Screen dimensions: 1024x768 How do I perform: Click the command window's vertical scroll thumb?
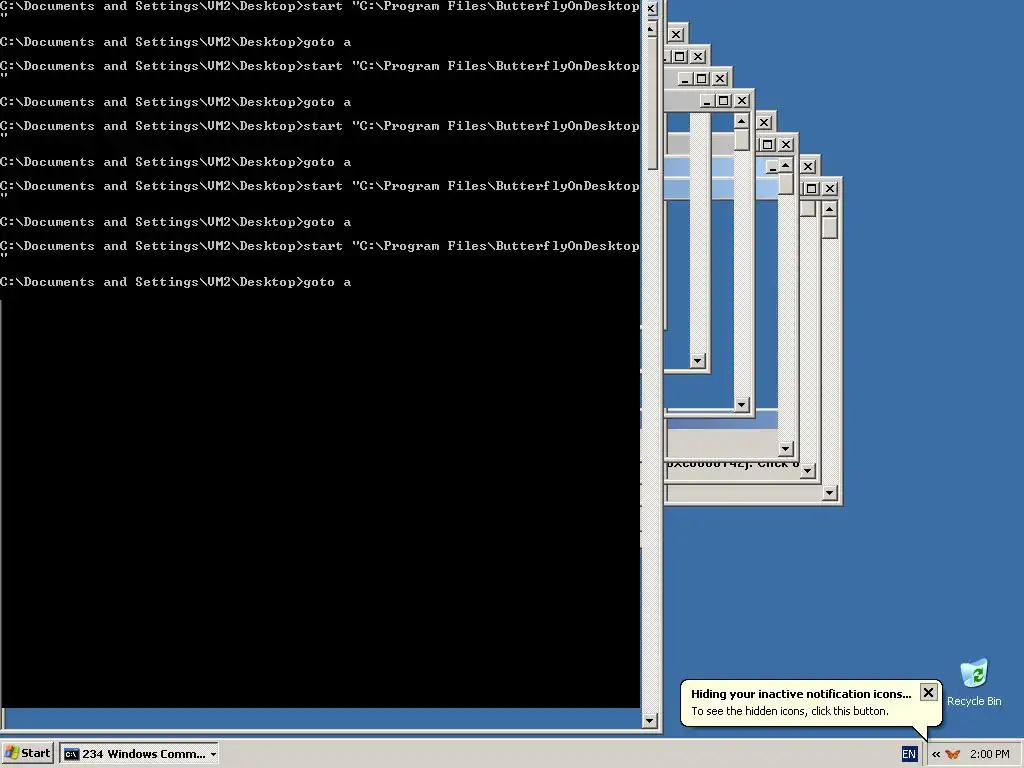point(652,103)
